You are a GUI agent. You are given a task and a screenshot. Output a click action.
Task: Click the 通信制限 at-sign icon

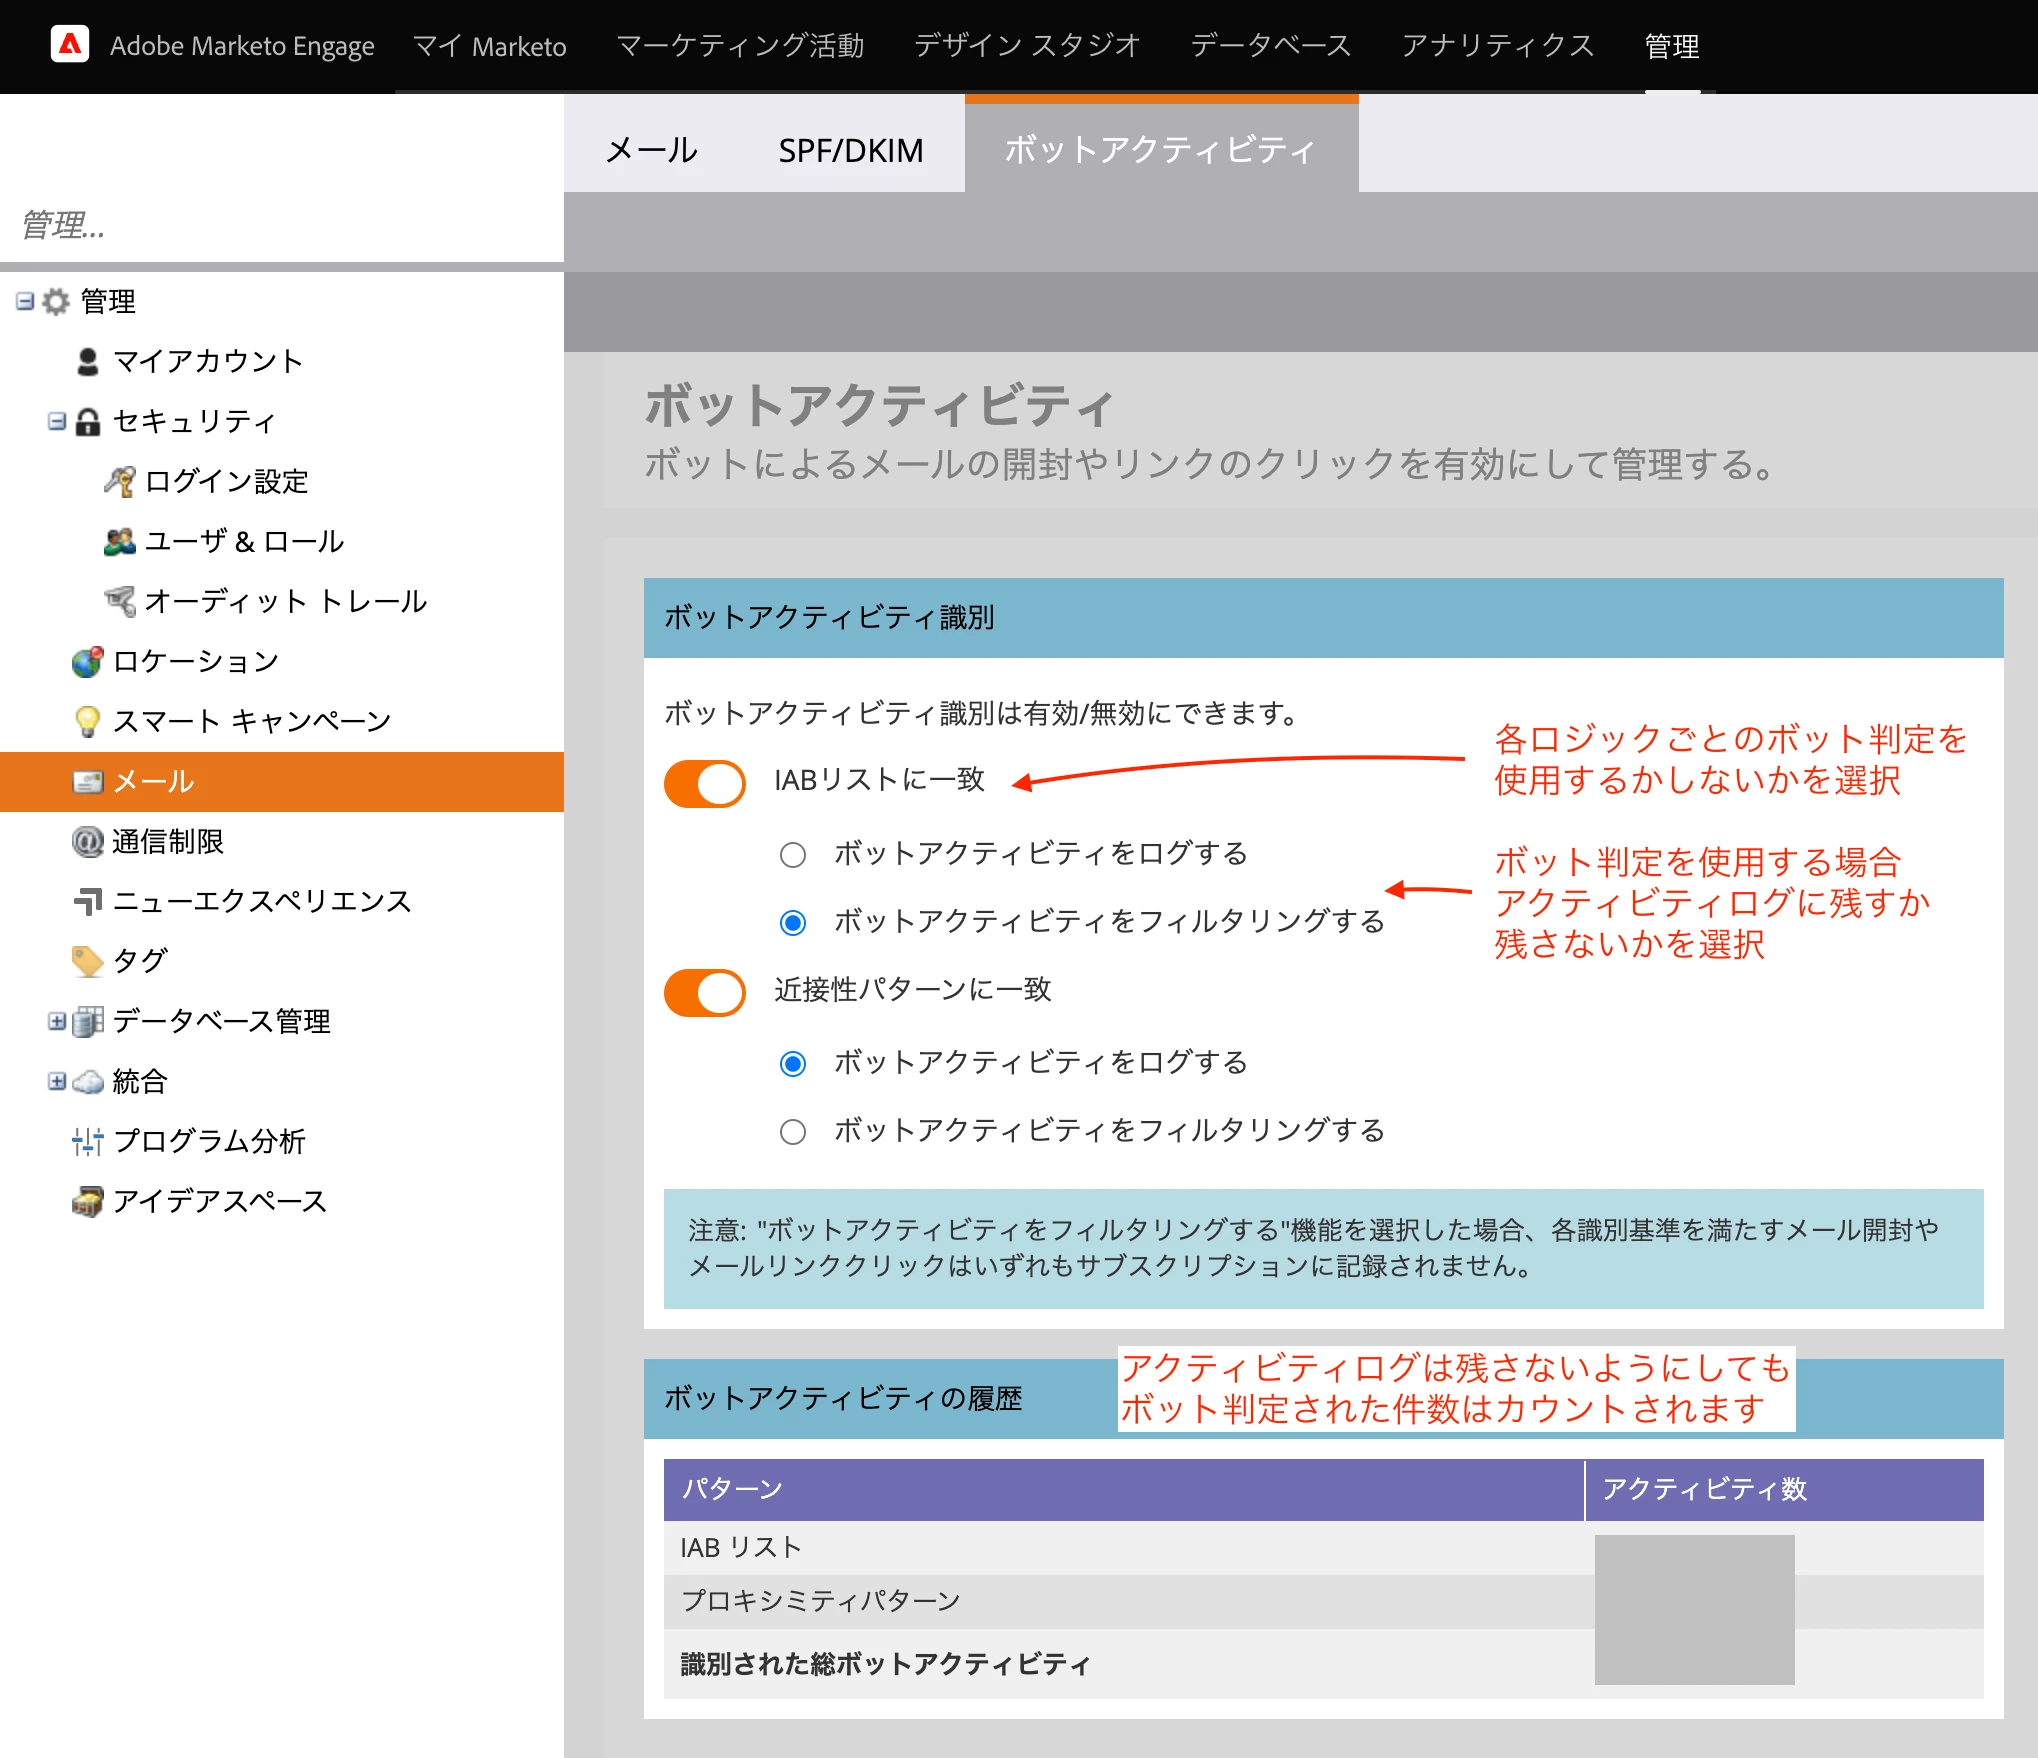point(88,841)
